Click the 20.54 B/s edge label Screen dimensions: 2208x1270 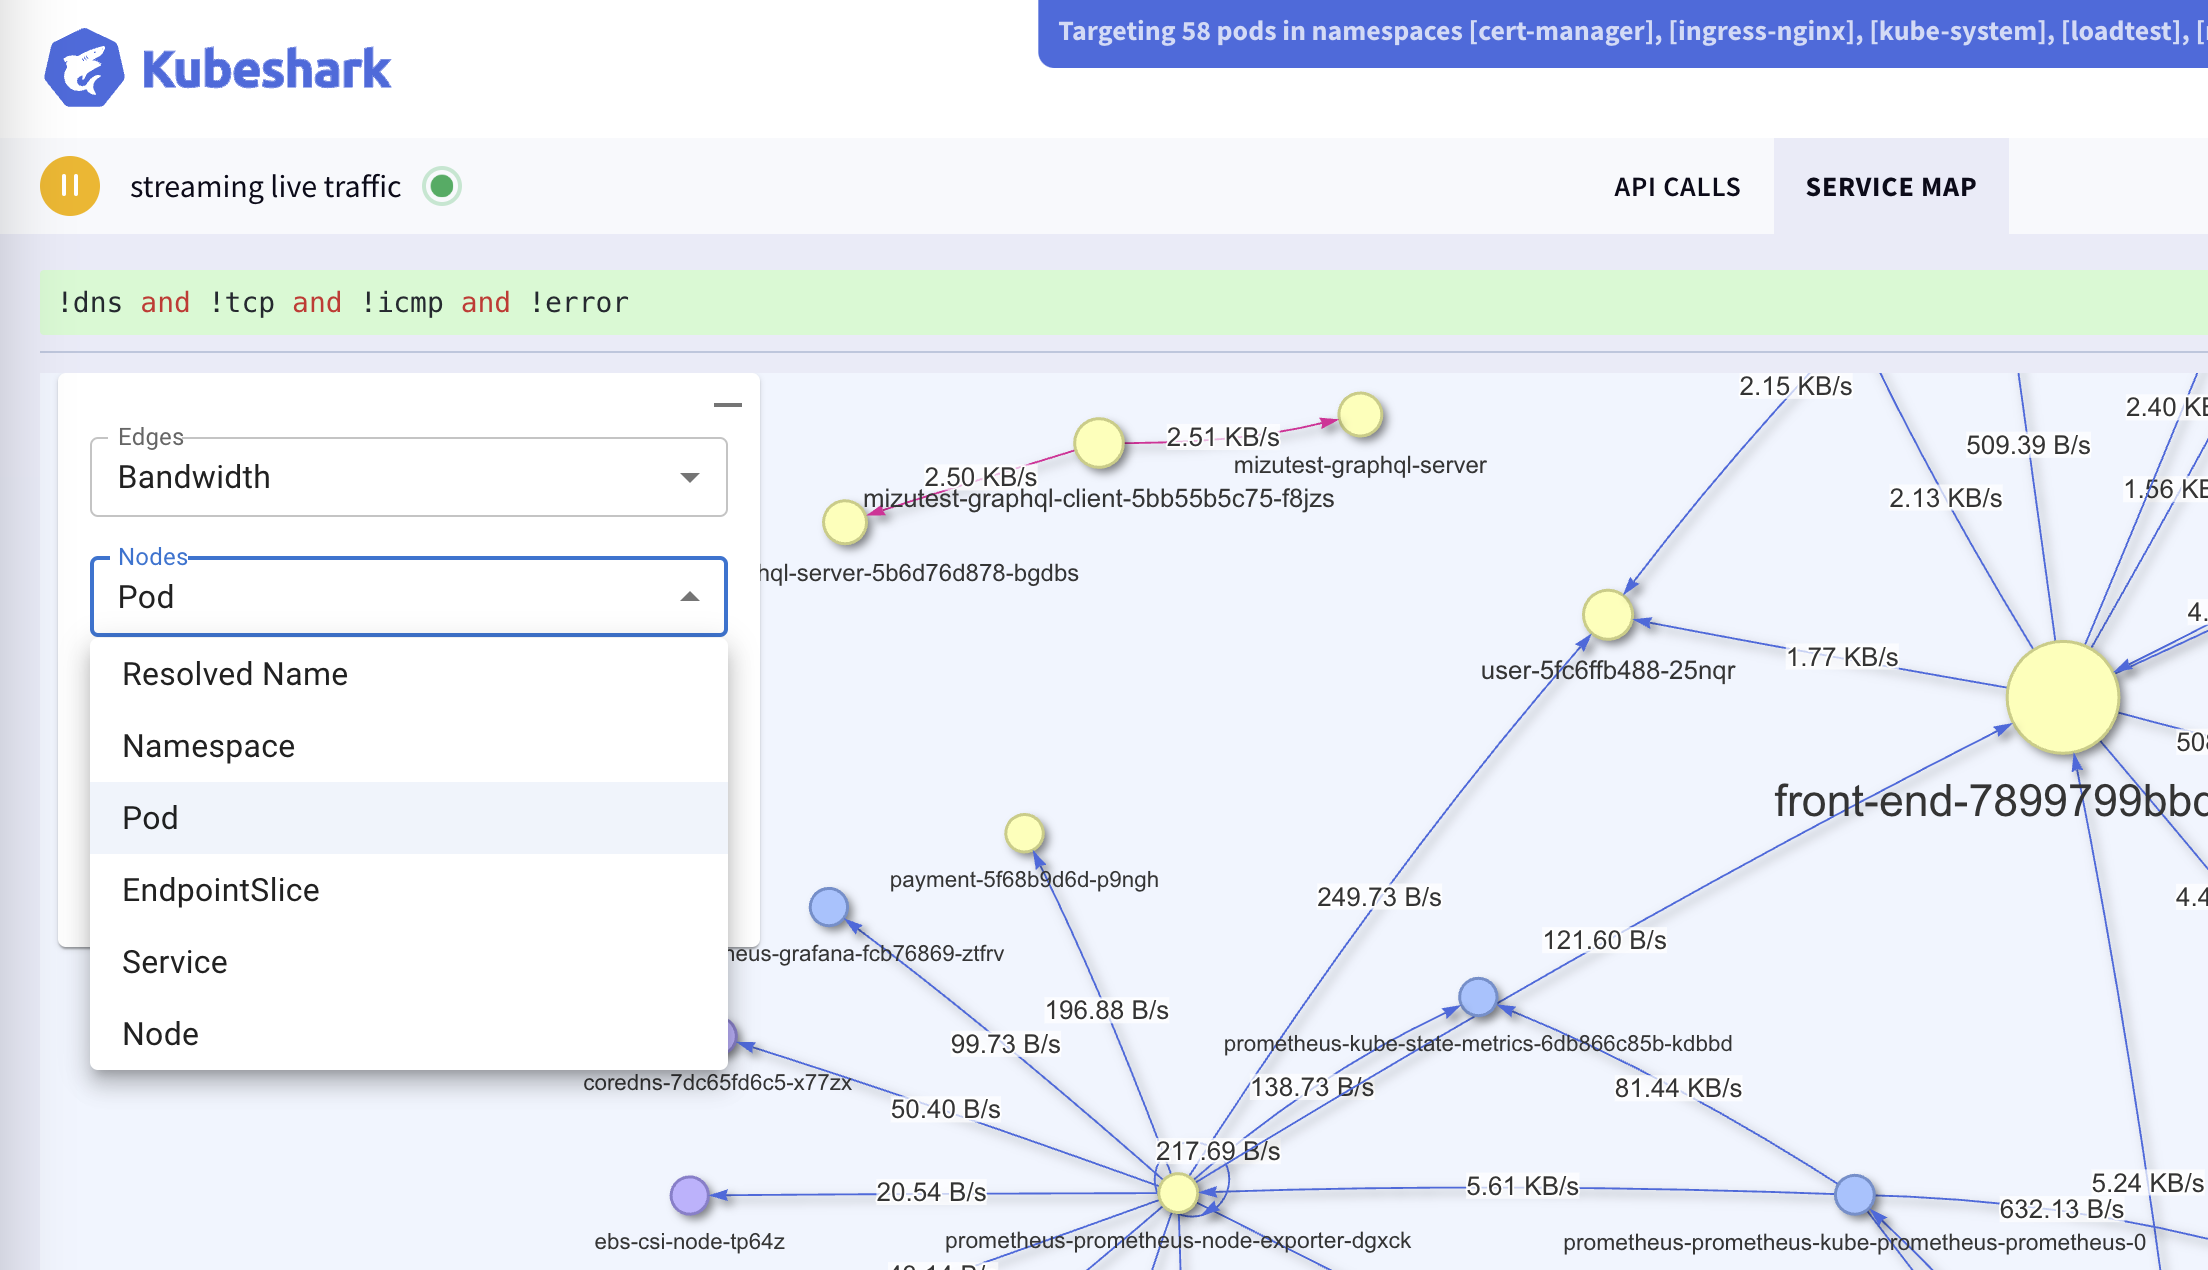pyautogui.click(x=931, y=1192)
